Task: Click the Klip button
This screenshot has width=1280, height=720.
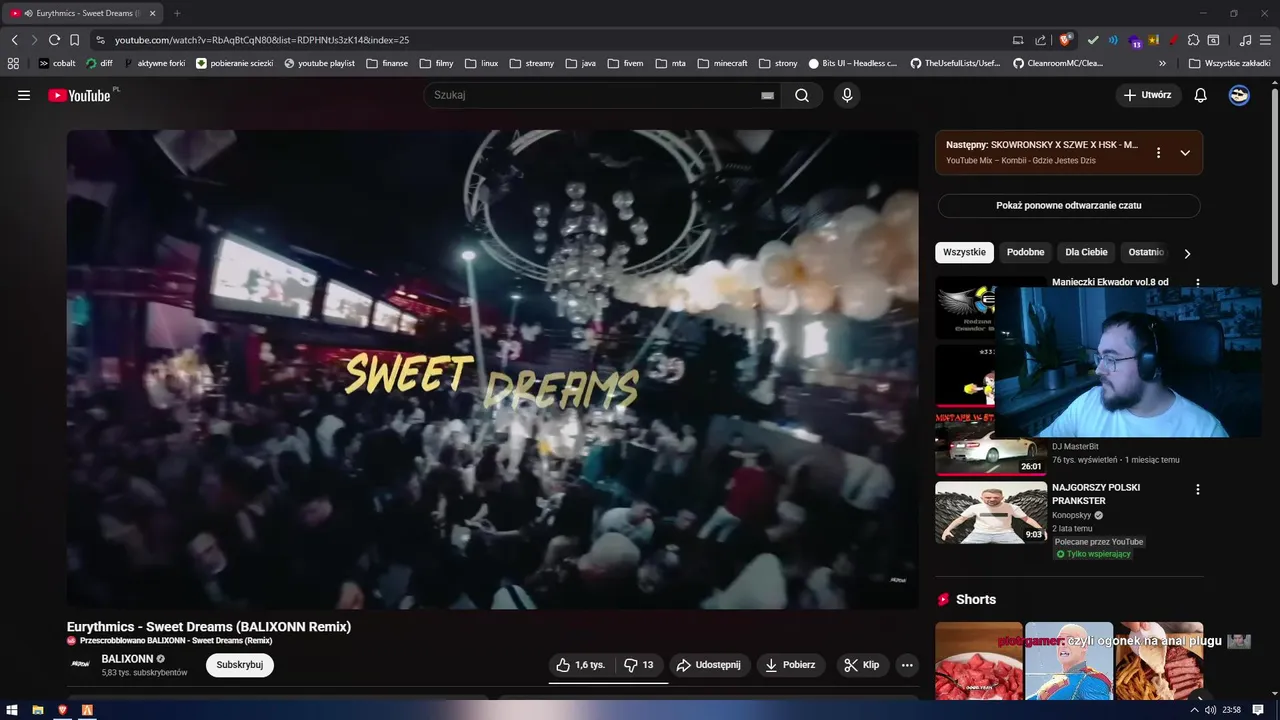Action: coord(861,665)
